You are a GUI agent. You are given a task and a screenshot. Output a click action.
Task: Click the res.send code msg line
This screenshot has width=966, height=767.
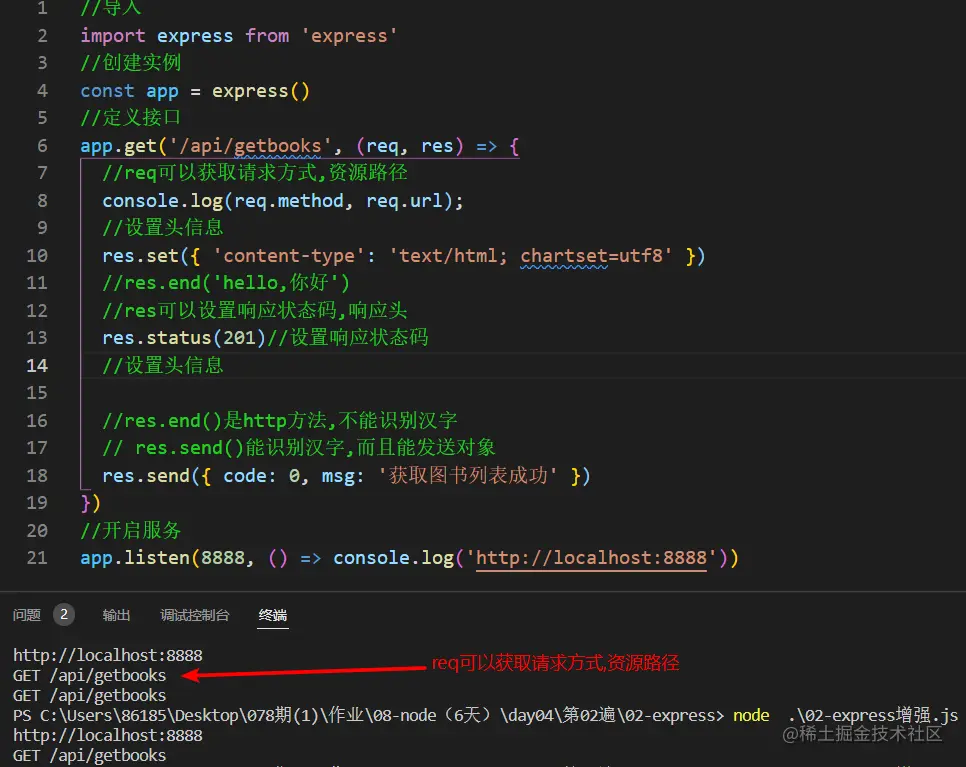[346, 476]
